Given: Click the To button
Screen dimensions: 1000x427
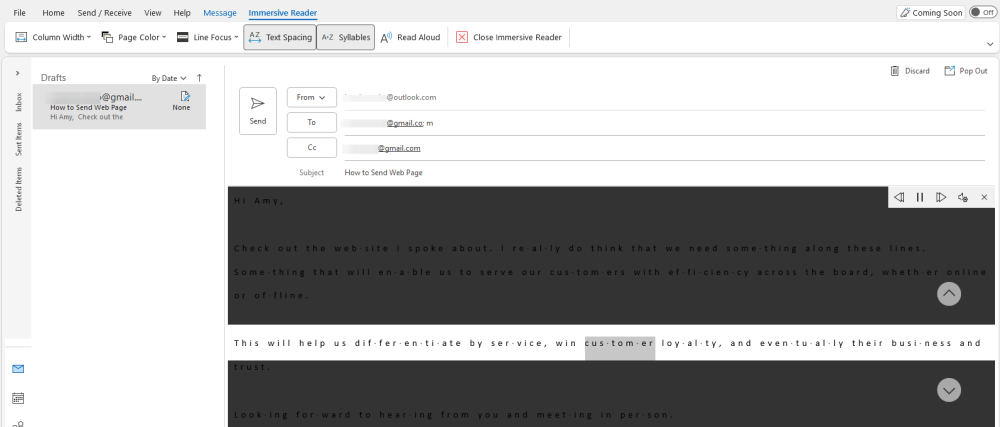Looking at the screenshot, I should [311, 122].
